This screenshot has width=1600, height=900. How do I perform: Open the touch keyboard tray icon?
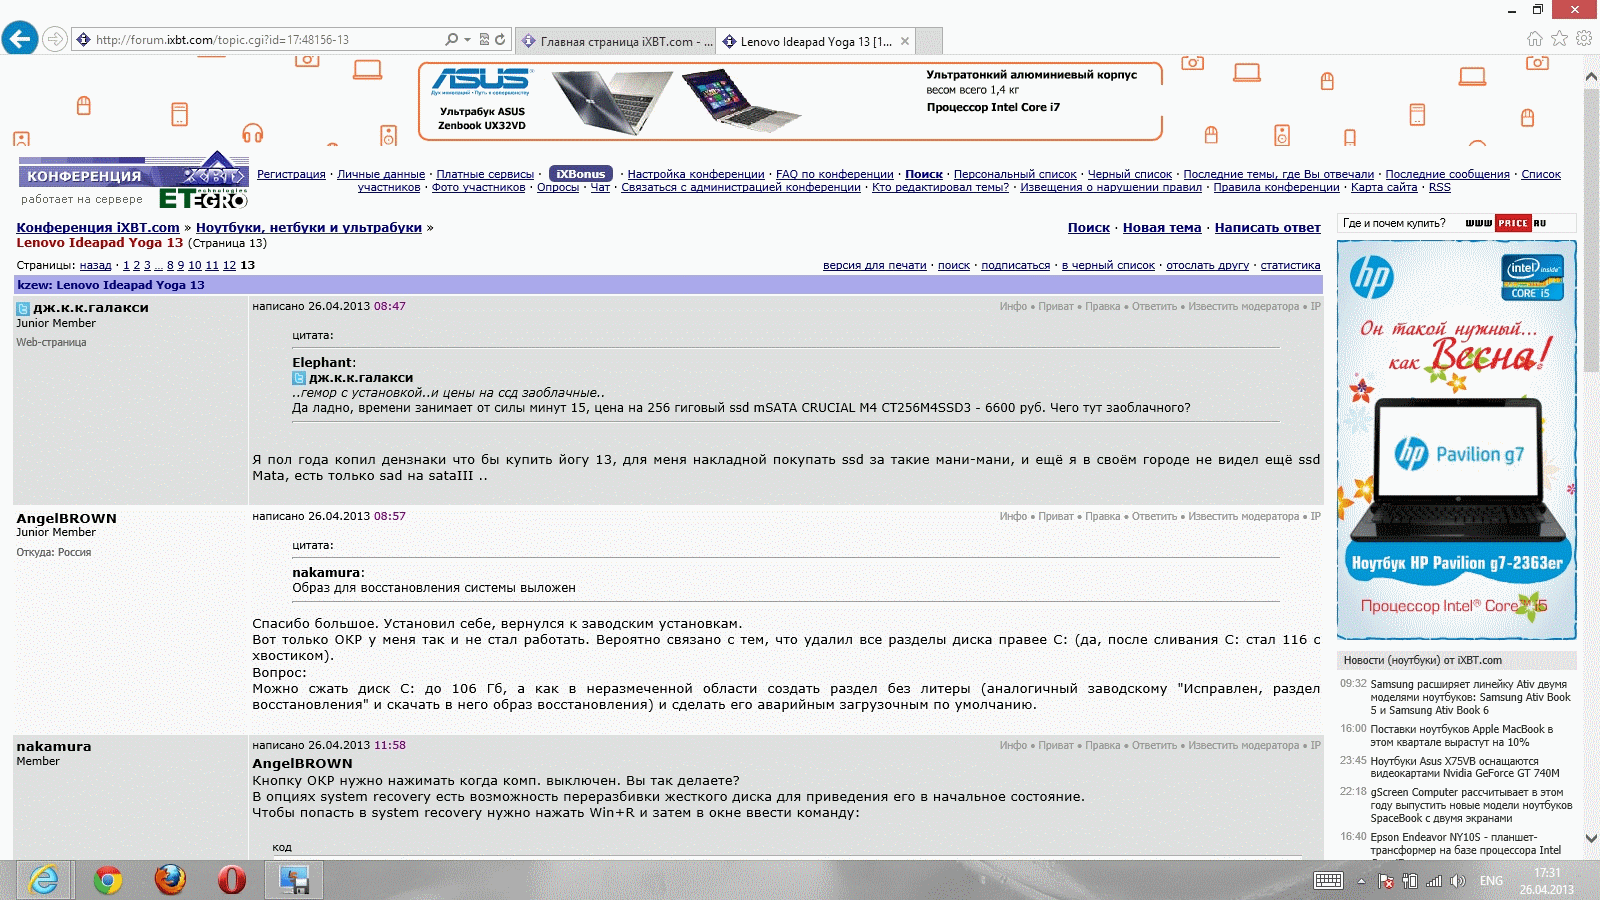coord(1329,881)
